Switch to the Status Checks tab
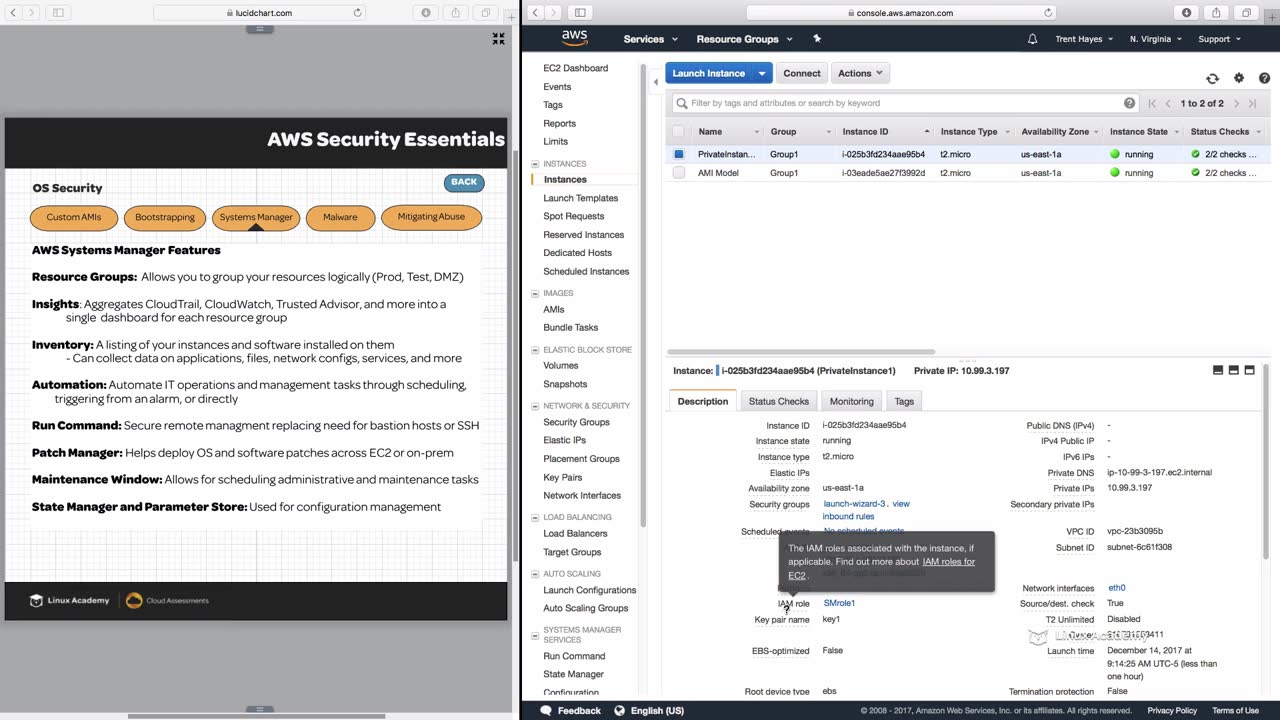This screenshot has height=720, width=1280. point(779,401)
